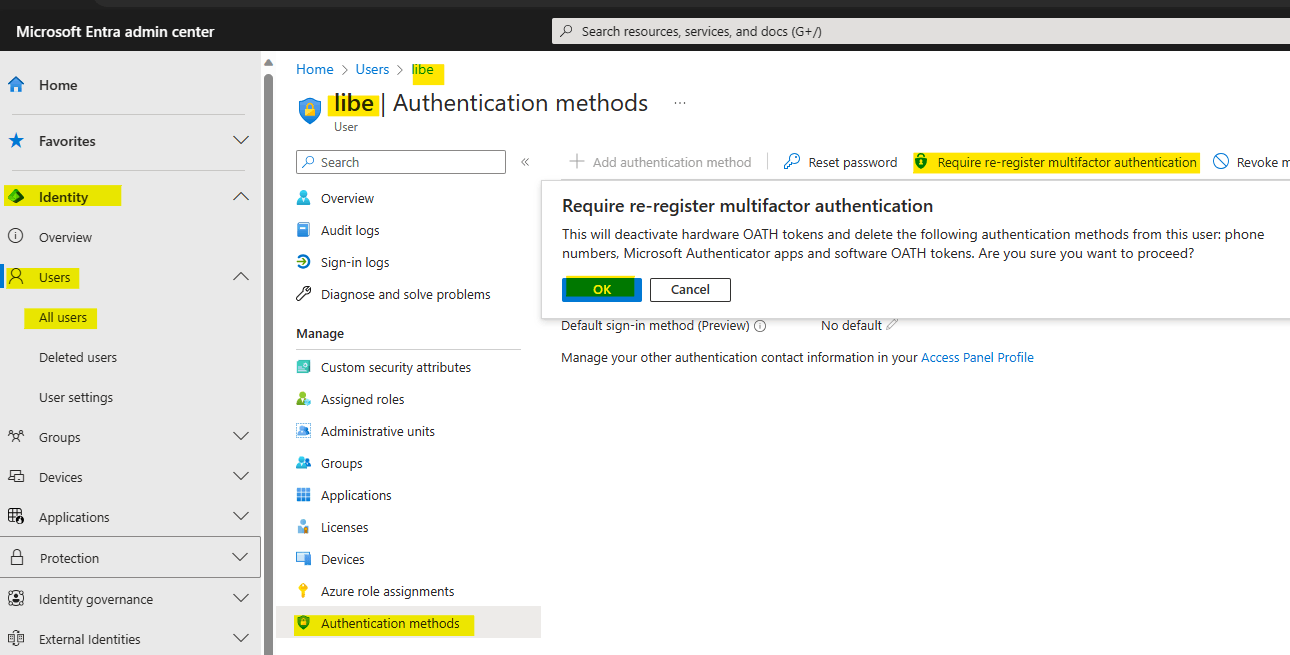The width and height of the screenshot is (1290, 655).
Task: Go to libe breadcrumb link
Action: coord(423,69)
